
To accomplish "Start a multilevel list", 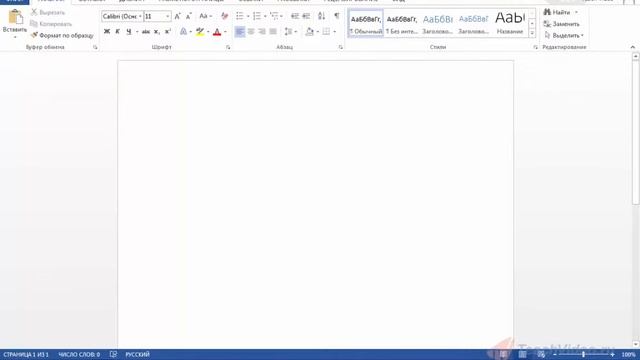I will pos(274,16).
